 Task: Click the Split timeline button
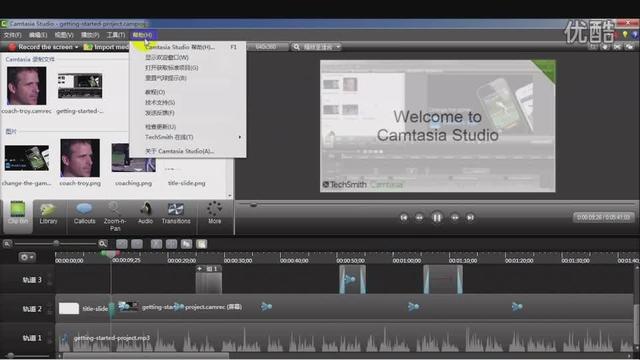pos(171,244)
